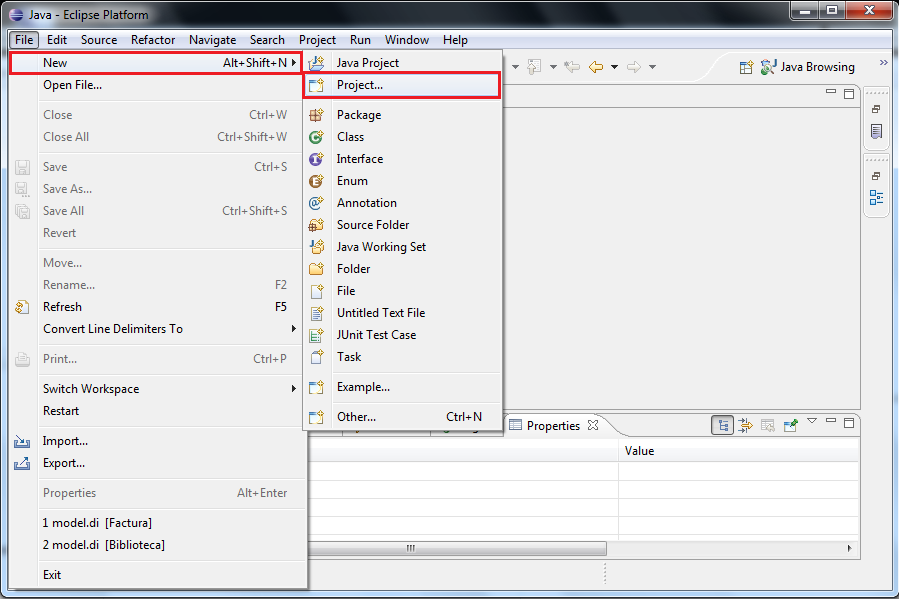
Task: Click the JUnit Test Case icon
Action: 316,335
